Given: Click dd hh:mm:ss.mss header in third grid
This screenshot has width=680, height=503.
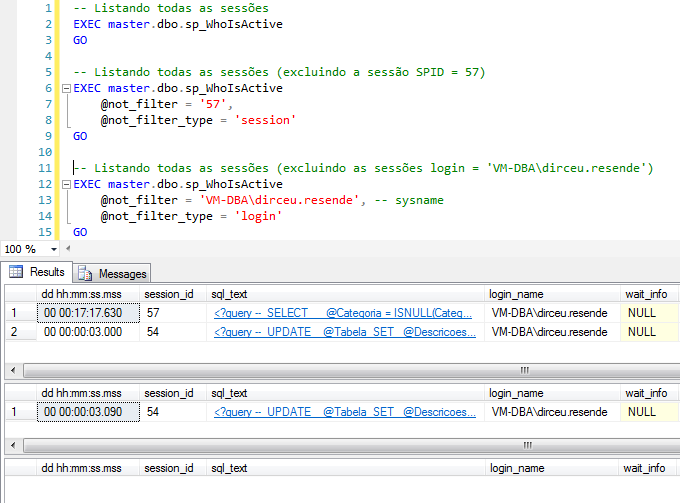Looking at the screenshot, I should point(88,468).
